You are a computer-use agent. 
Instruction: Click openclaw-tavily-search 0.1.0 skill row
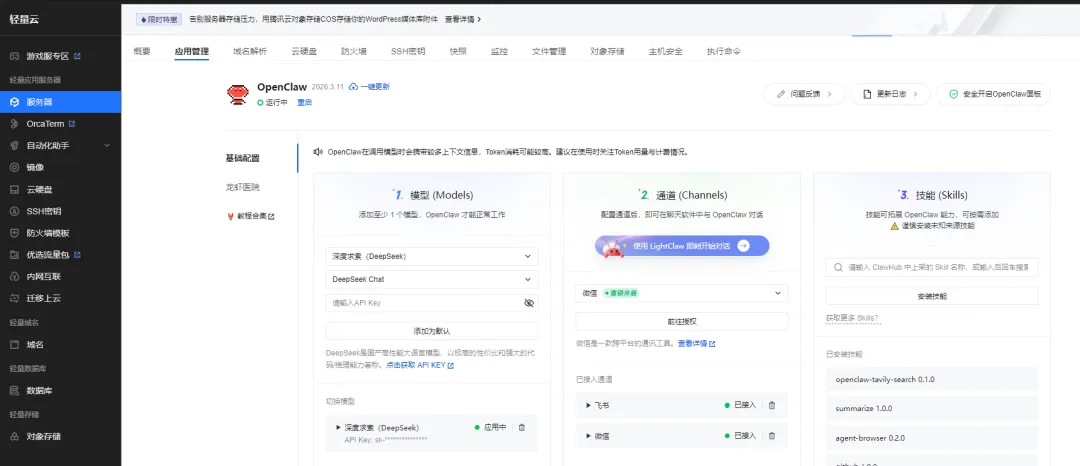point(932,379)
